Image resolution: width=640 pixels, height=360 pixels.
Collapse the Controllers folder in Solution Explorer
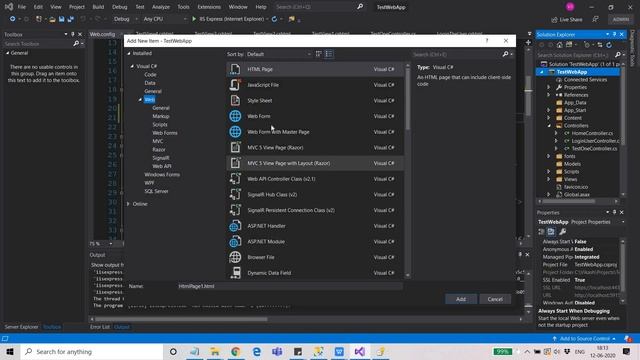[x=549, y=126]
